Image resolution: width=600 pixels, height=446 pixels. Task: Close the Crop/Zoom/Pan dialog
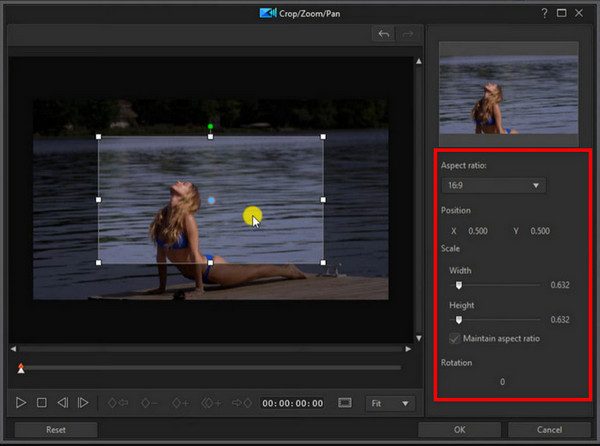click(x=579, y=13)
